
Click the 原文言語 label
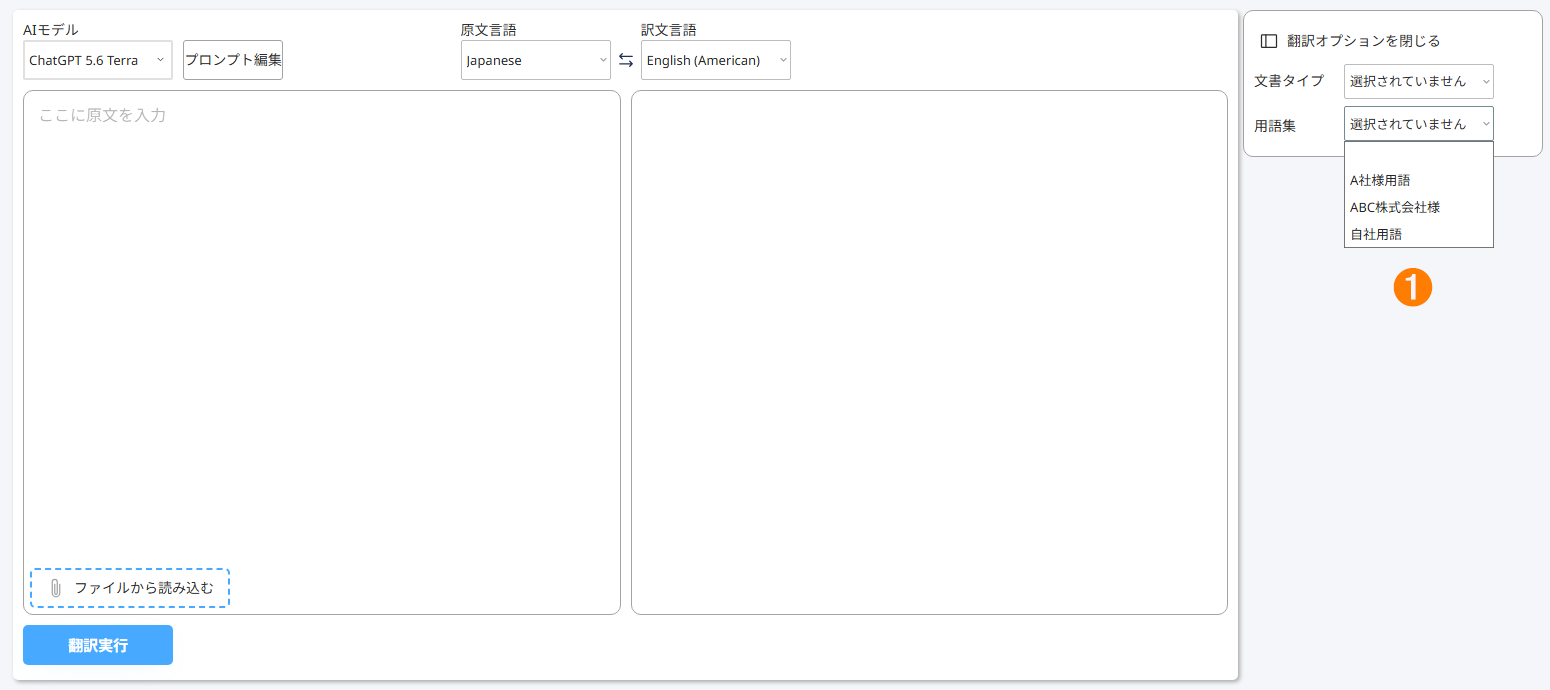click(x=489, y=30)
